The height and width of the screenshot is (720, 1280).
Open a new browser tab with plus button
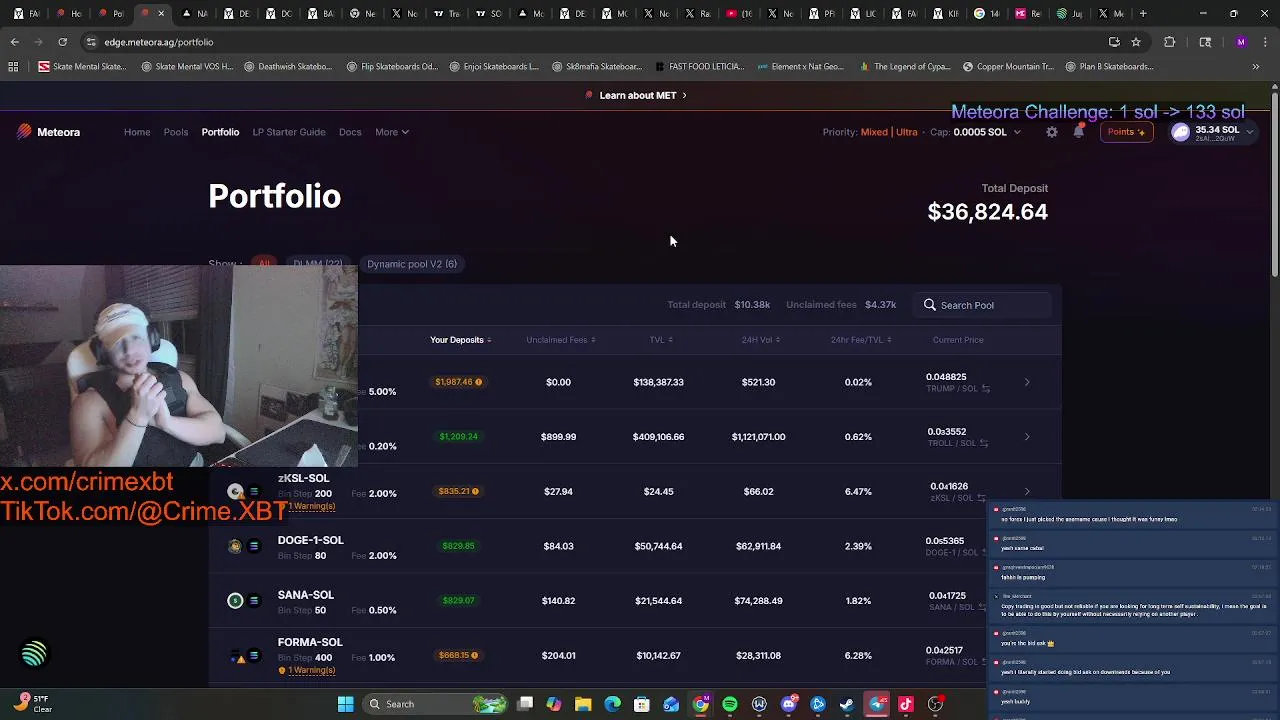[1144, 14]
